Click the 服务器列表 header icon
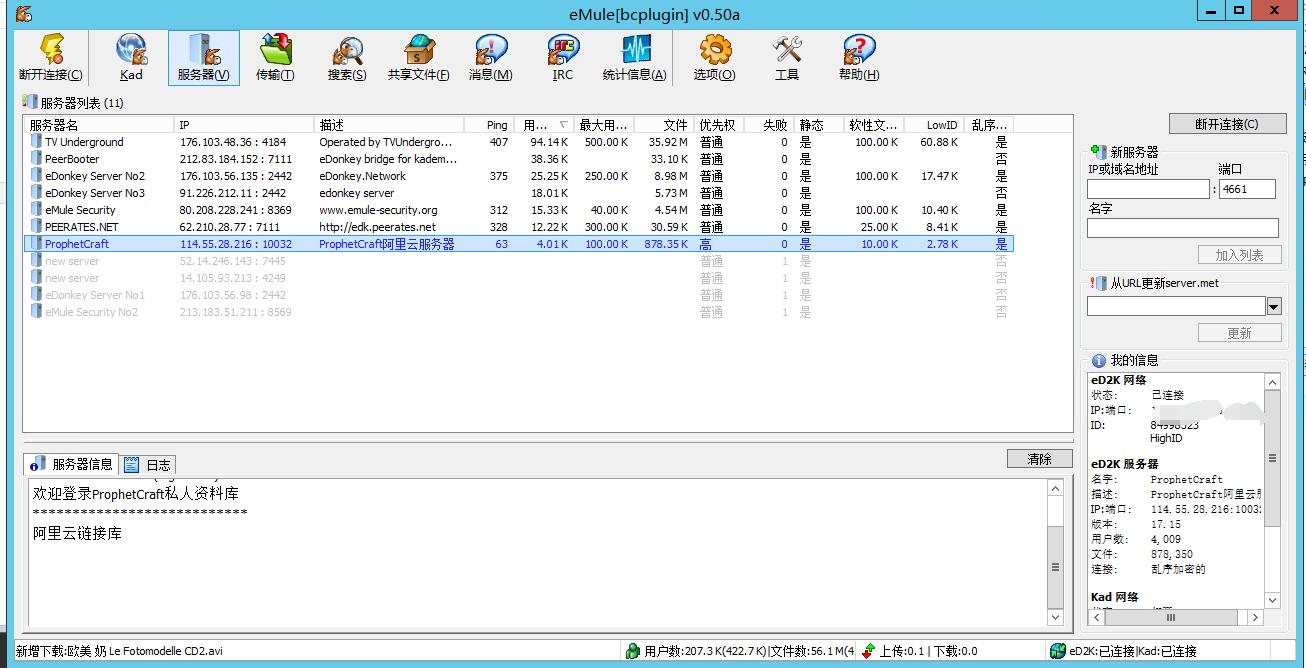This screenshot has height=668, width=1306. pyautogui.click(x=30, y=102)
